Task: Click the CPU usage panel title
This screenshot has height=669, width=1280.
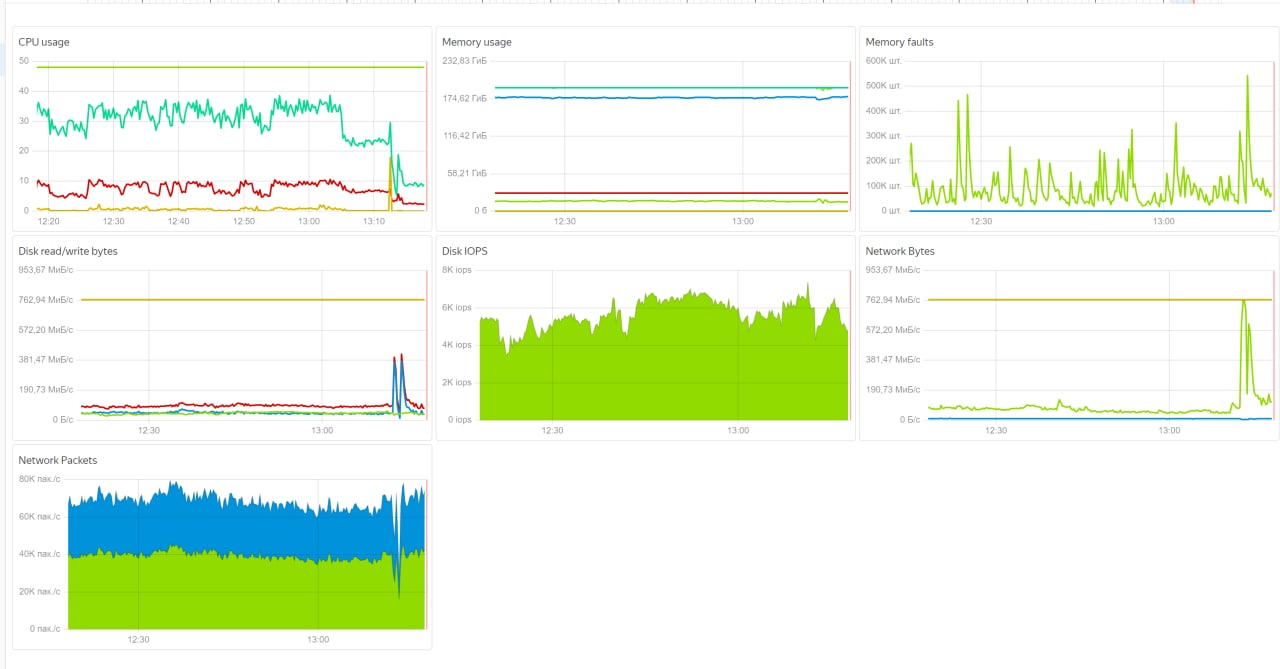Action: tap(44, 42)
